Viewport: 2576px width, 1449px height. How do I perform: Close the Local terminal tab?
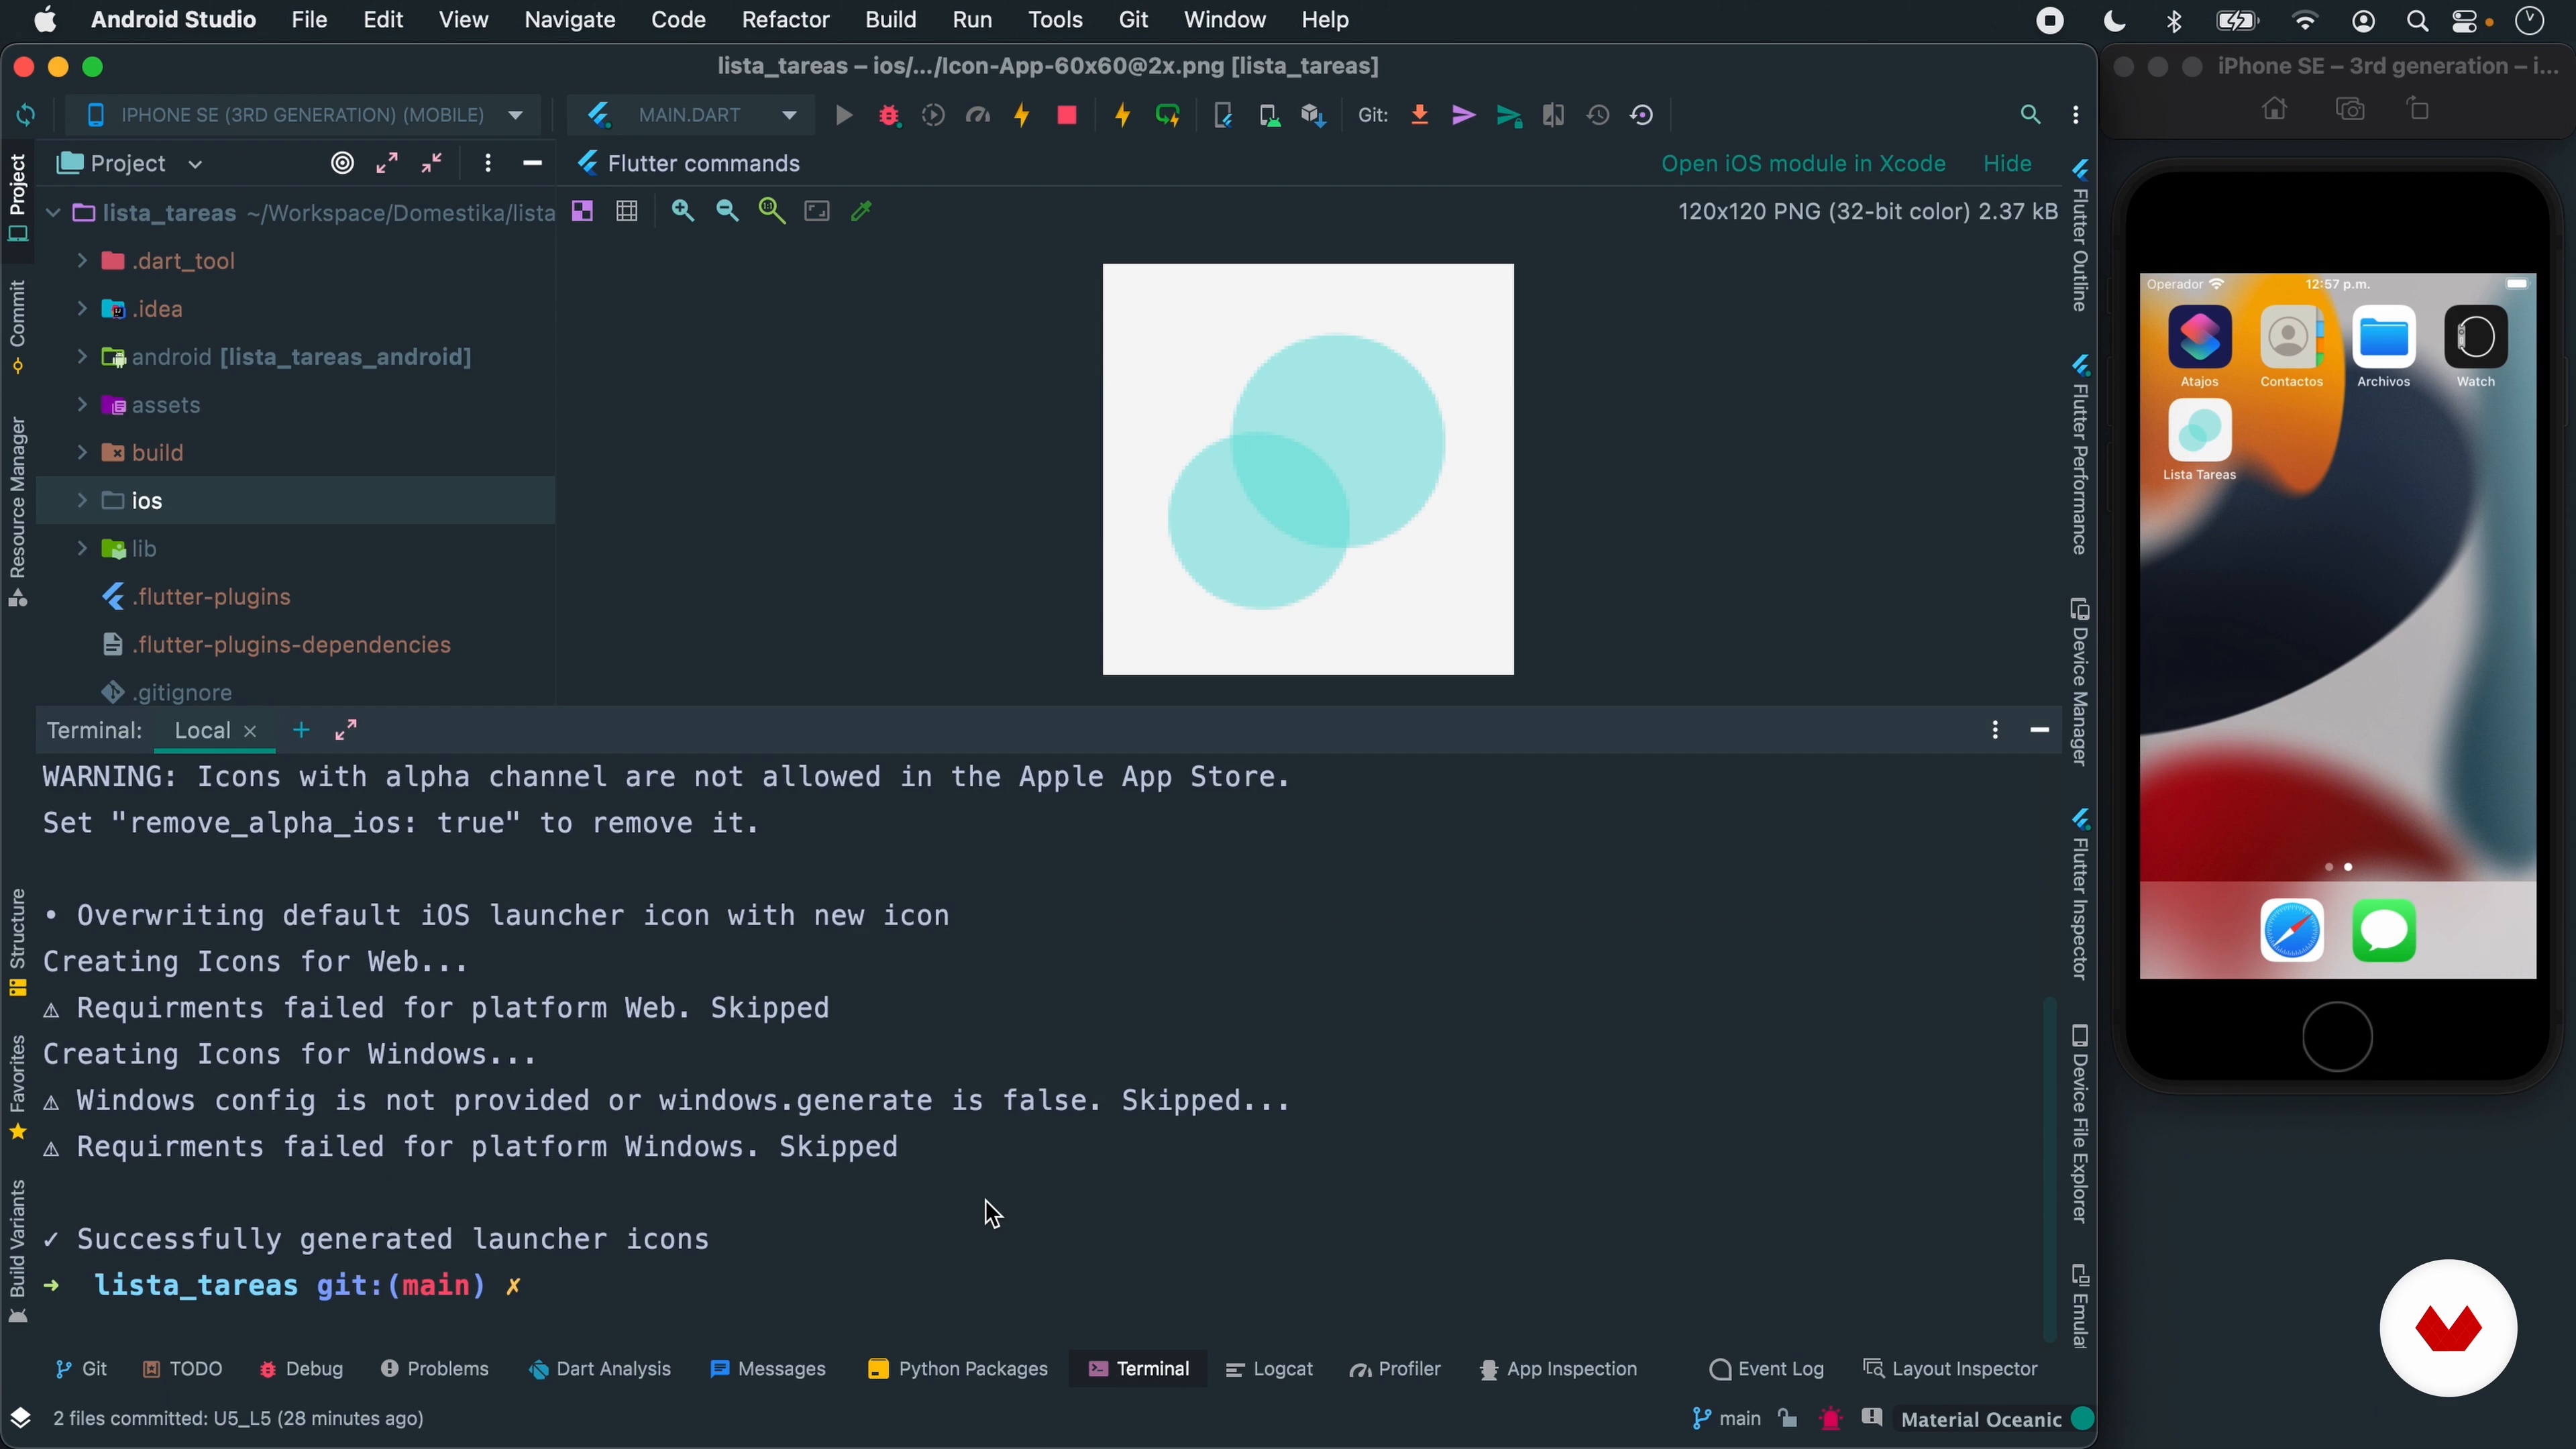[x=251, y=732]
